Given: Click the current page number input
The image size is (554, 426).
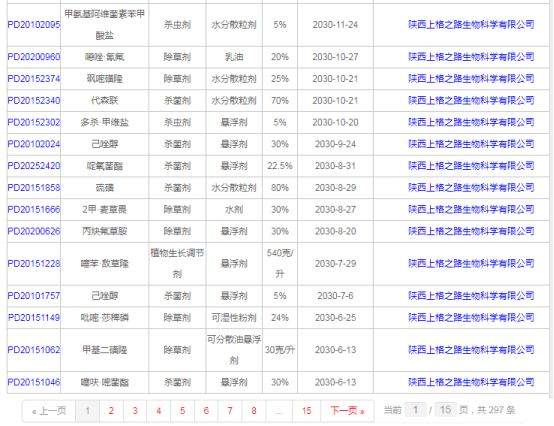Looking at the screenshot, I should (x=416, y=410).
